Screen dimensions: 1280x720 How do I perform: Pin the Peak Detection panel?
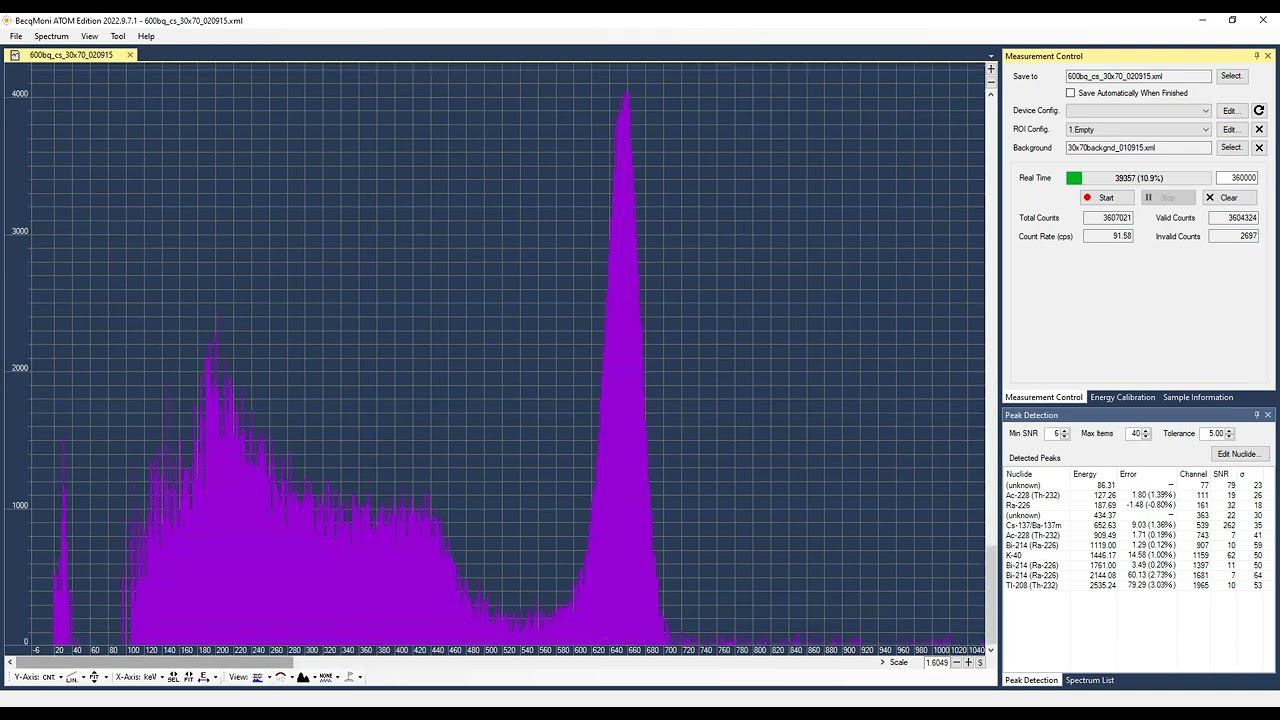click(x=1257, y=415)
